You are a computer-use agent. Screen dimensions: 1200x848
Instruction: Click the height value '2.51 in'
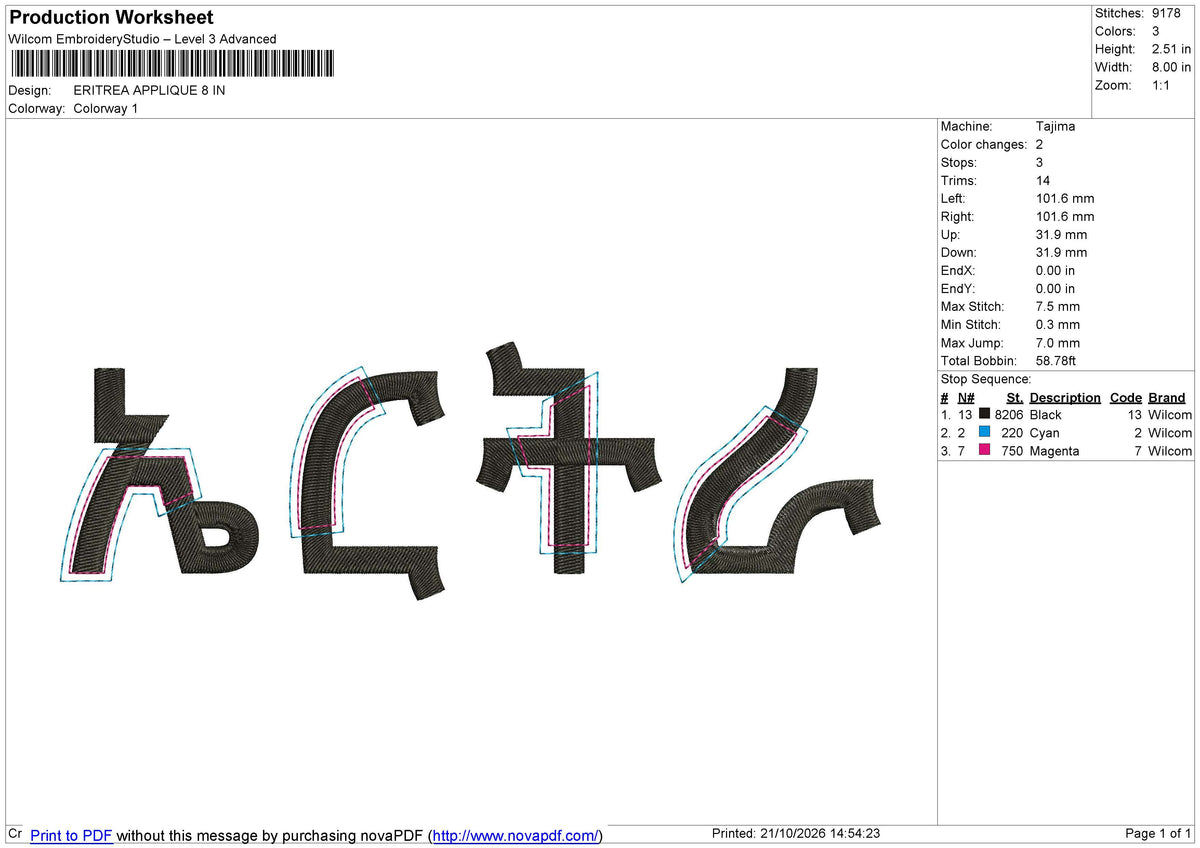[x=1171, y=49]
